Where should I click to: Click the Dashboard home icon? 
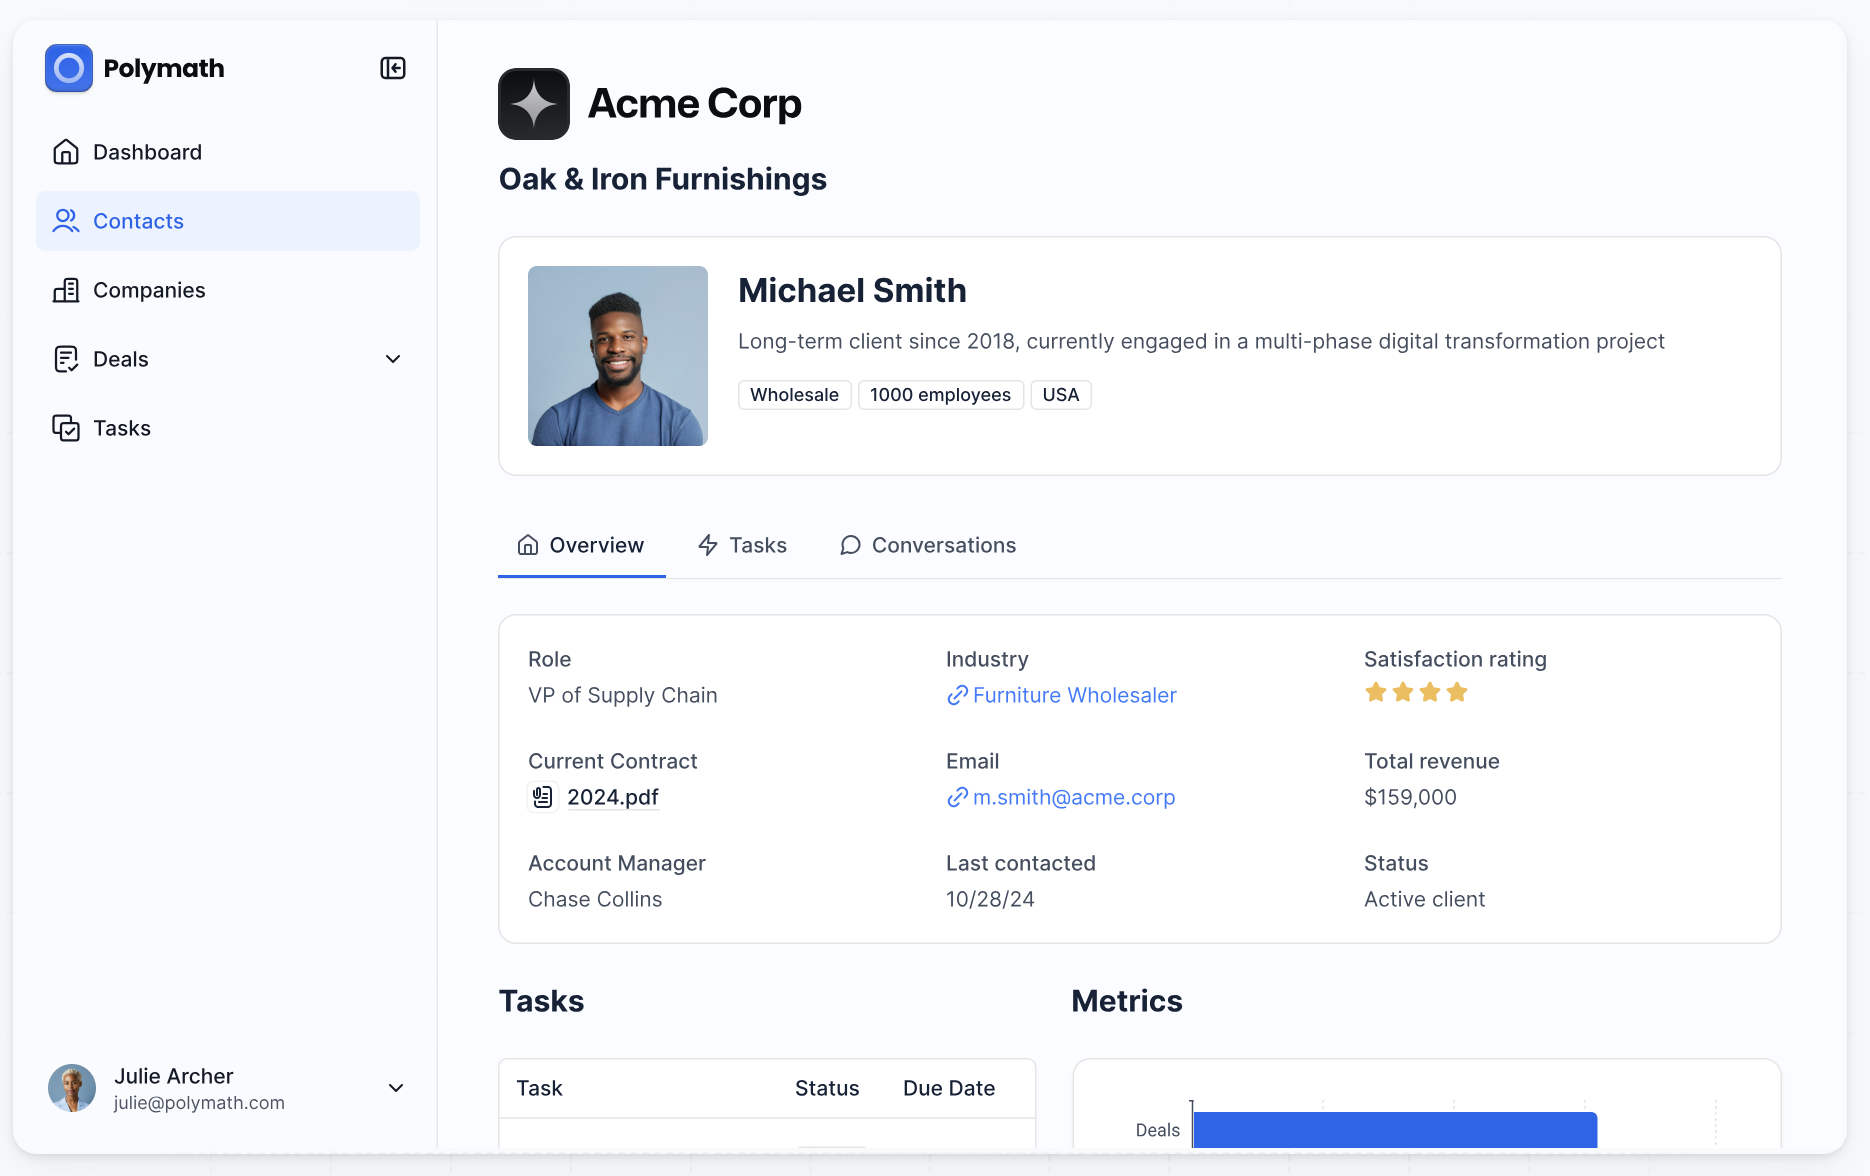coord(66,152)
